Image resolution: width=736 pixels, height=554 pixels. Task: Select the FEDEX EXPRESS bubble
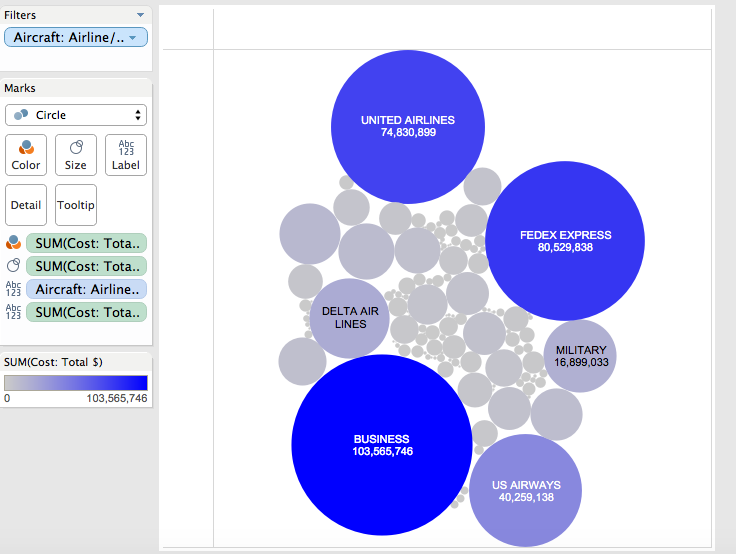[565, 241]
